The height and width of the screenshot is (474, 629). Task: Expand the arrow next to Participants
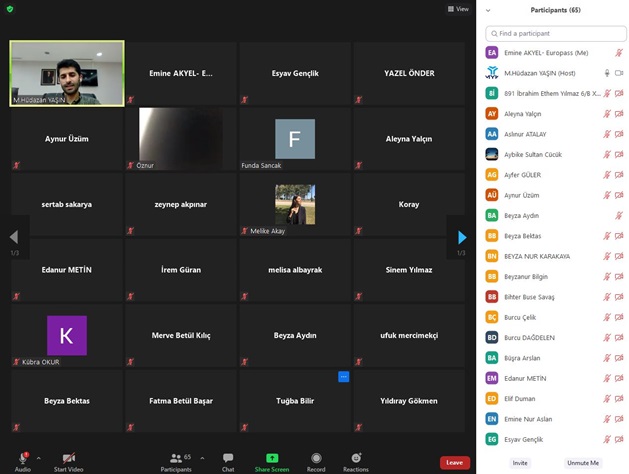tap(202, 458)
